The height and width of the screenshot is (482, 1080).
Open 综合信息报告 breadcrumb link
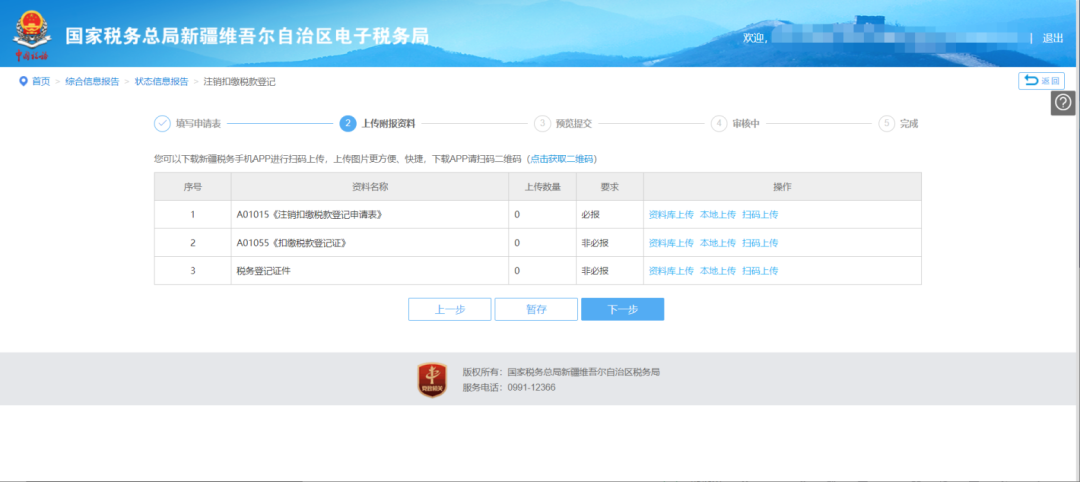point(92,81)
